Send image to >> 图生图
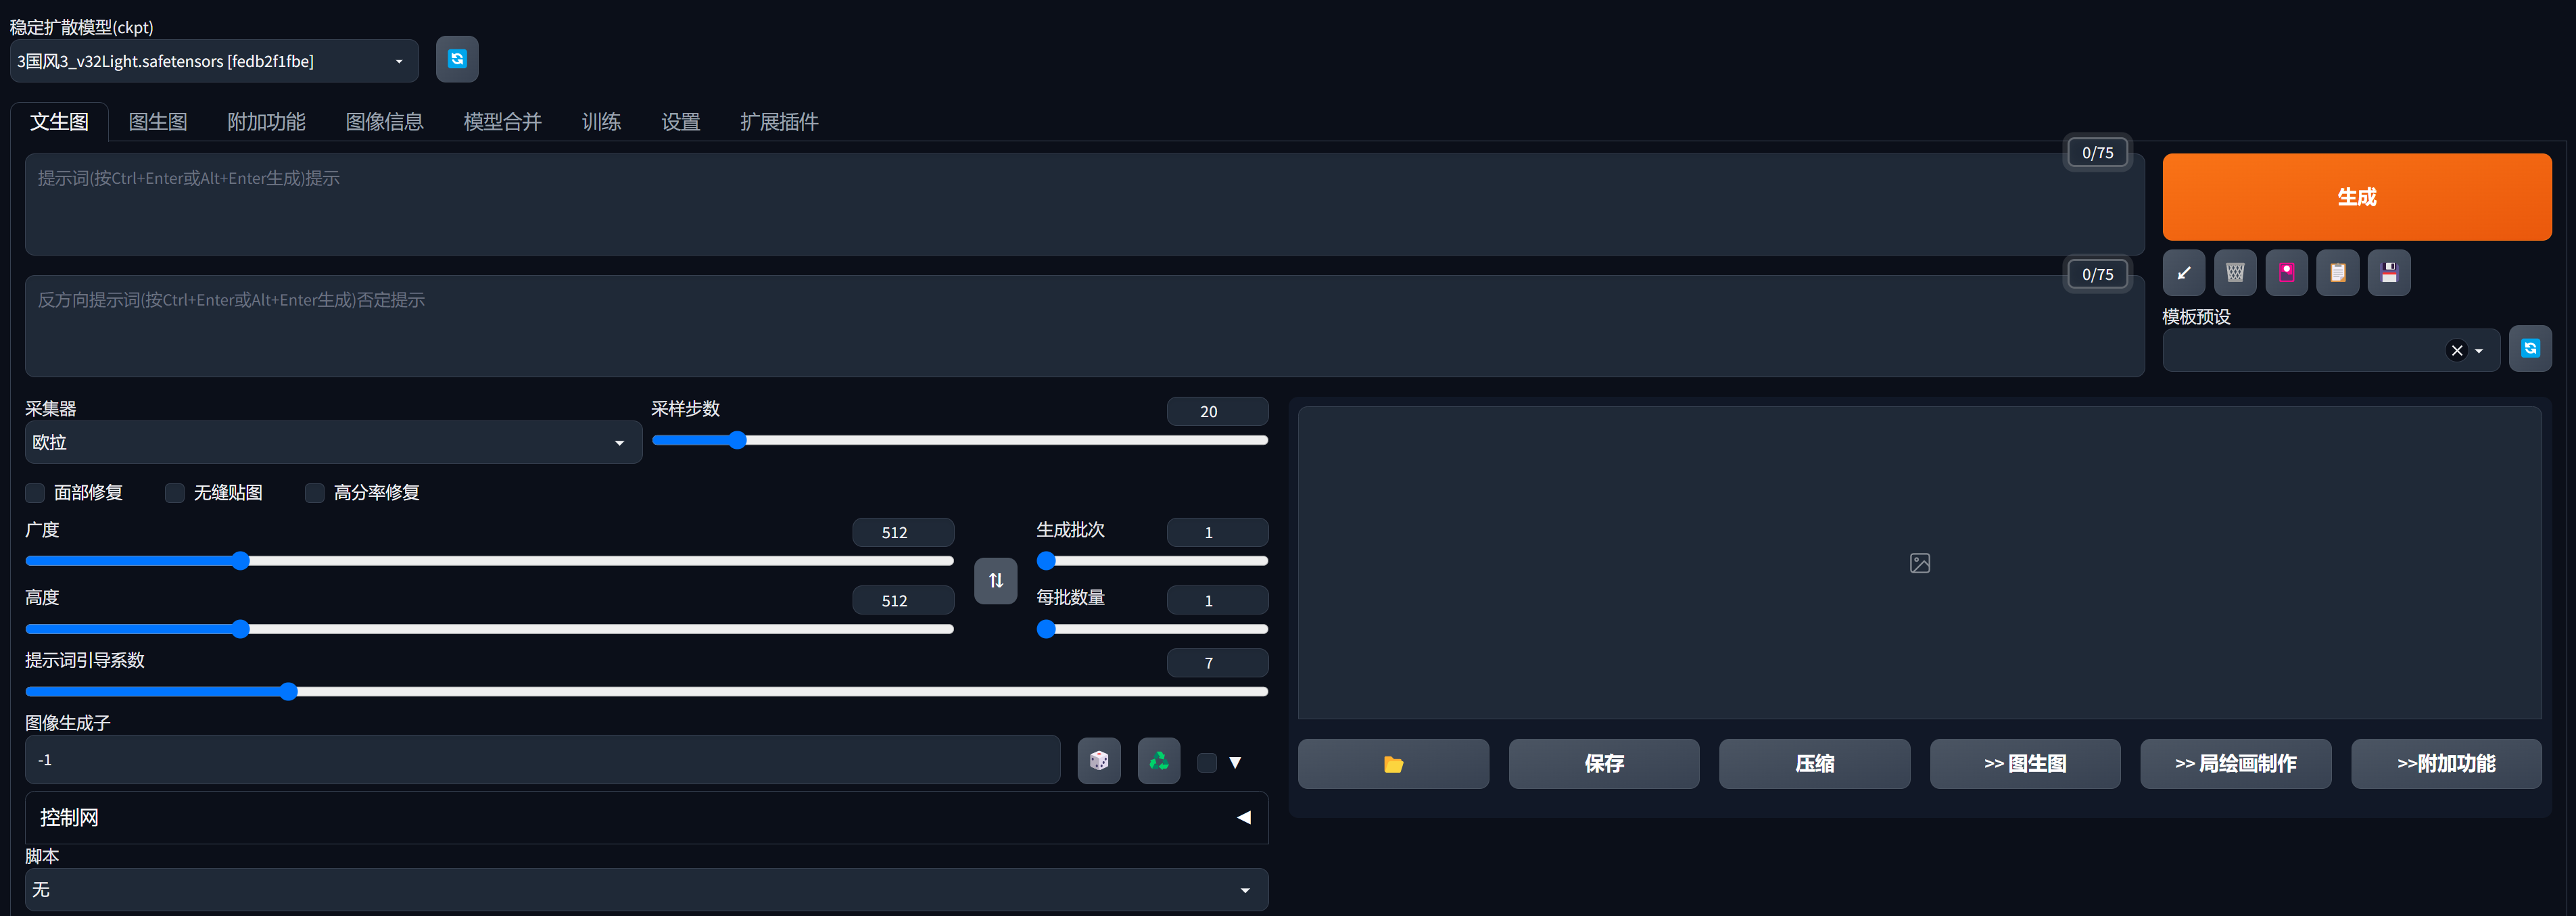 [2025, 764]
